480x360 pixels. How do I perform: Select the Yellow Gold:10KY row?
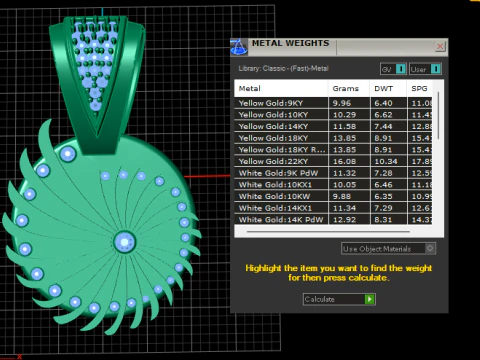pyautogui.click(x=333, y=115)
